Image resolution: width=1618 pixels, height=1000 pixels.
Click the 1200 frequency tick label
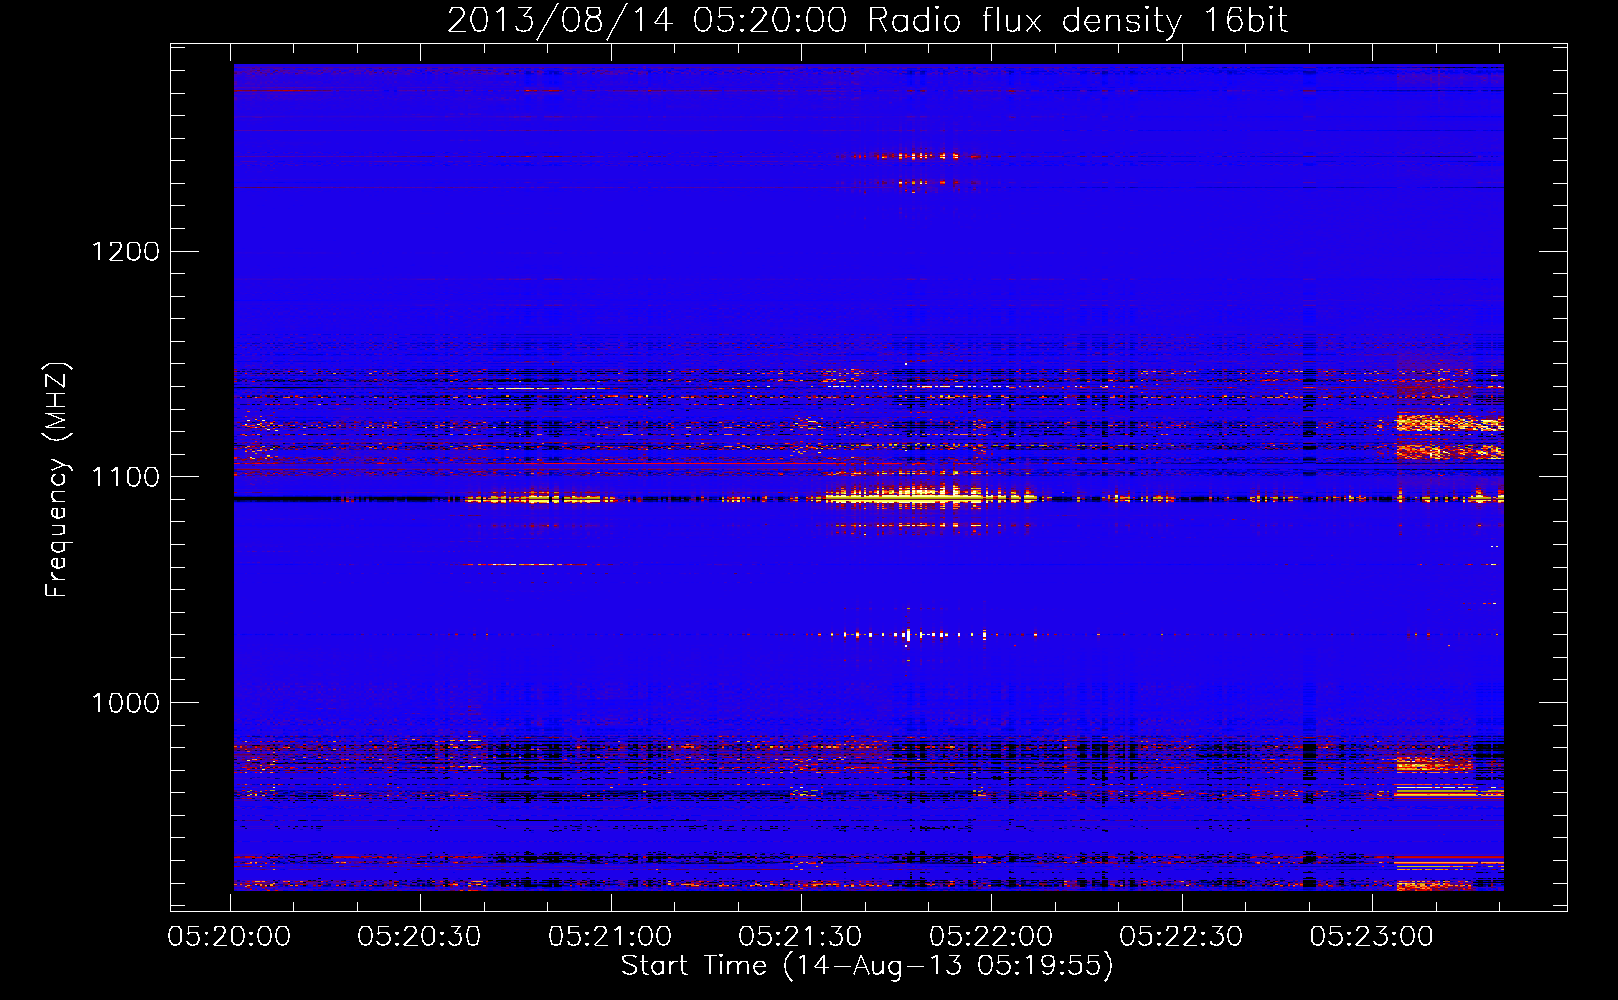coord(125,251)
